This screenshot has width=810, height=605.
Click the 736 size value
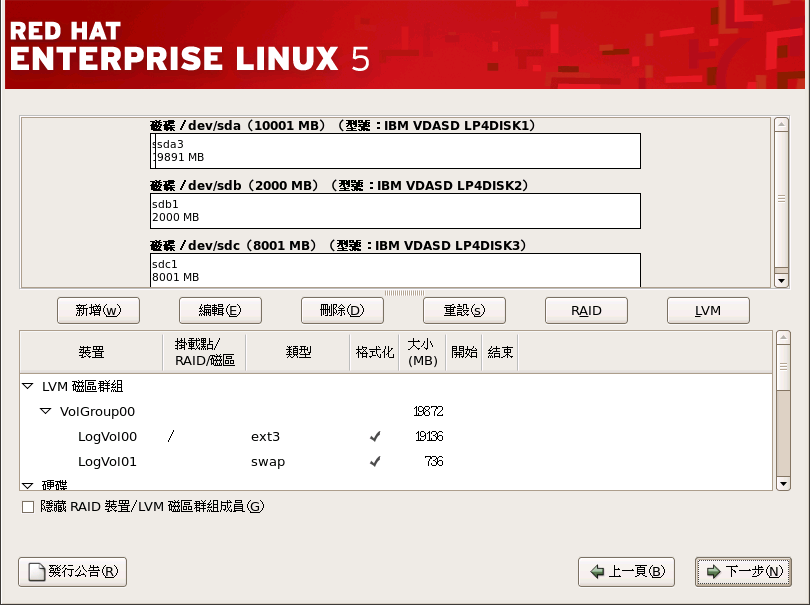434,461
